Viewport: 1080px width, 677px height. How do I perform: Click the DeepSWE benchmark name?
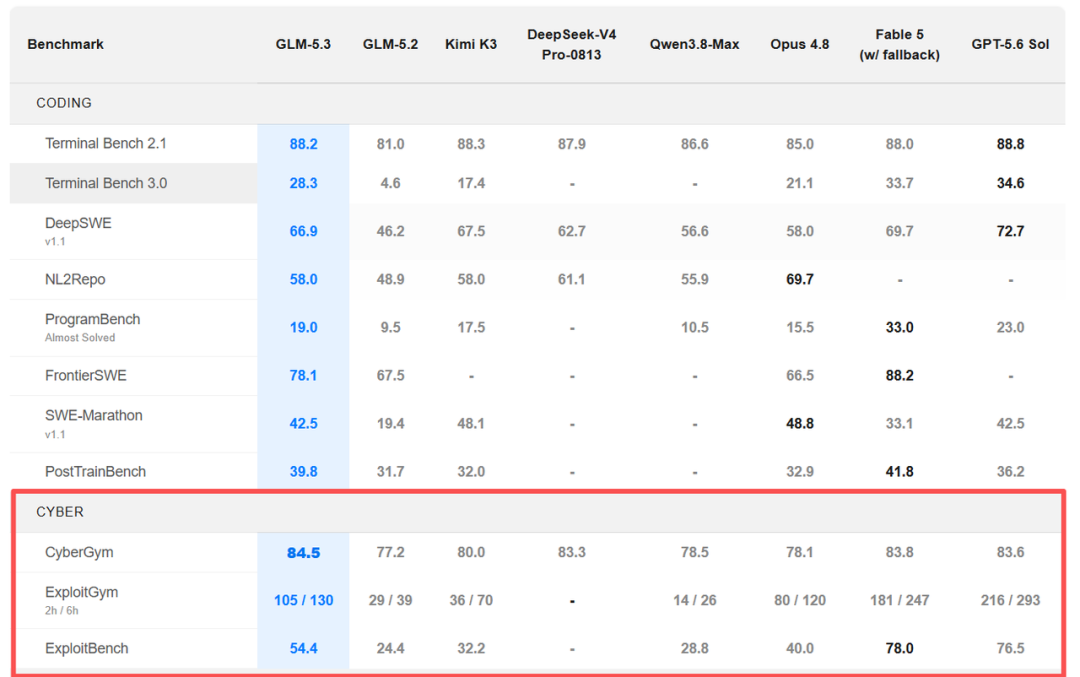pos(78,223)
